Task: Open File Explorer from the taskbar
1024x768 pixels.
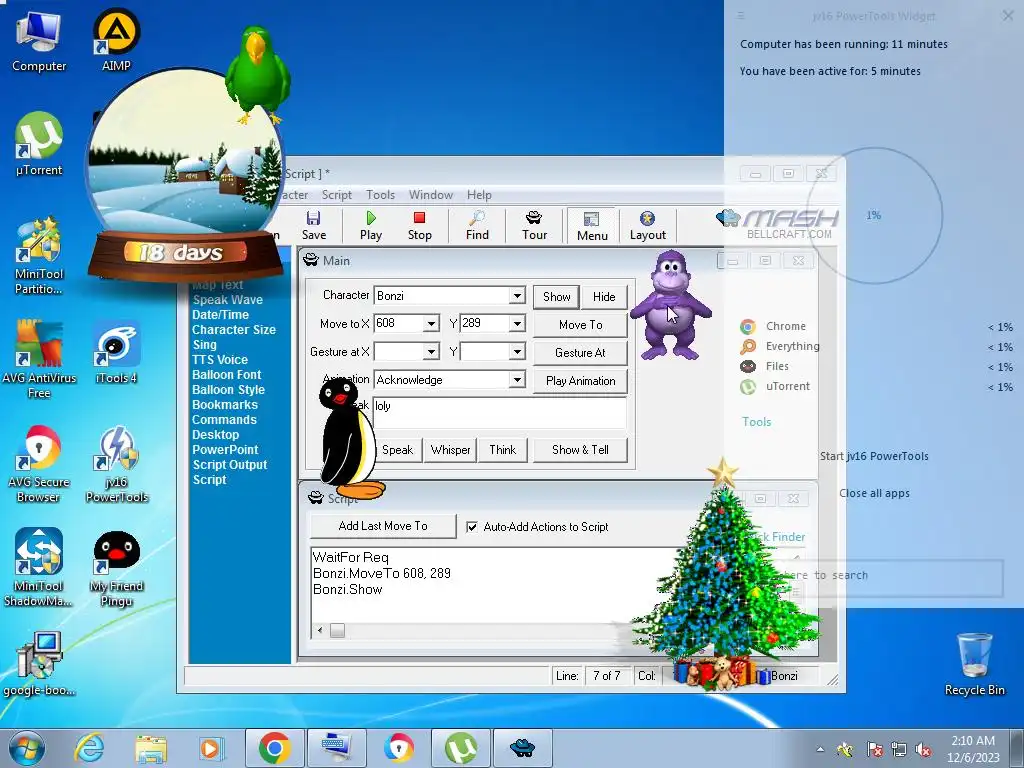Action: point(151,748)
